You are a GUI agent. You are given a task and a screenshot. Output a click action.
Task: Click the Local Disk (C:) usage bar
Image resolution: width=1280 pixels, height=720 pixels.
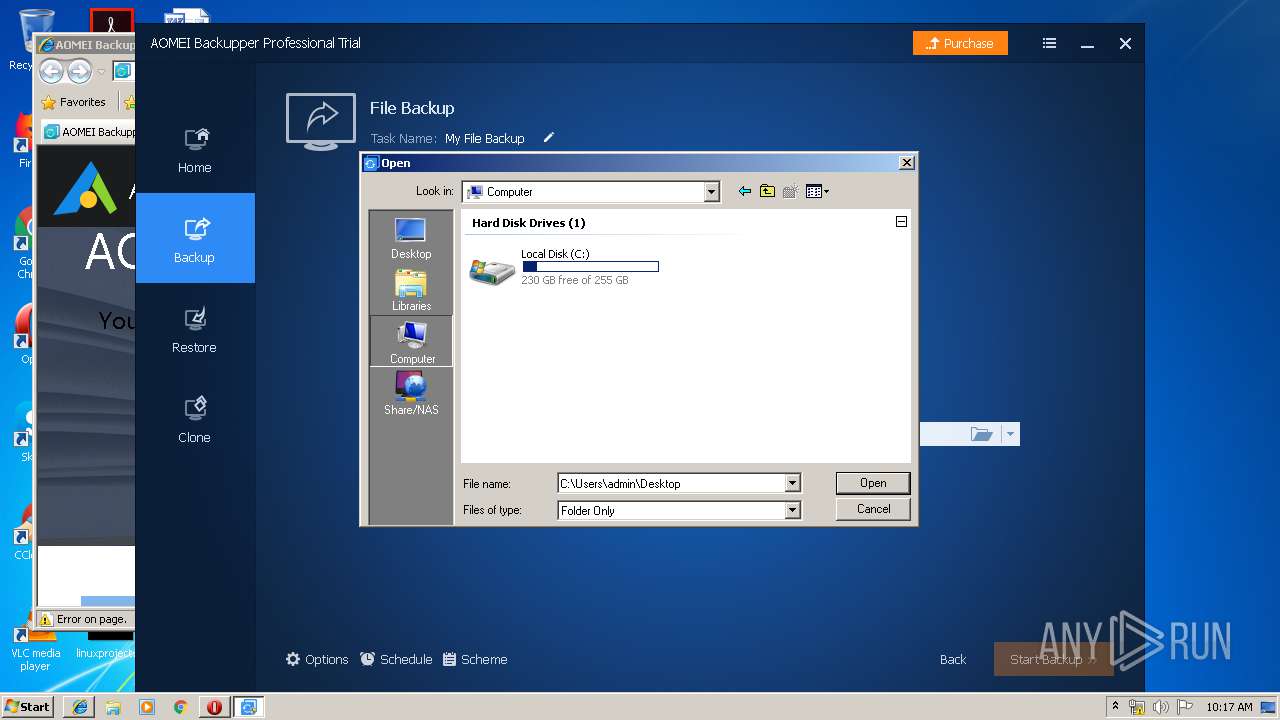pyautogui.click(x=590, y=267)
